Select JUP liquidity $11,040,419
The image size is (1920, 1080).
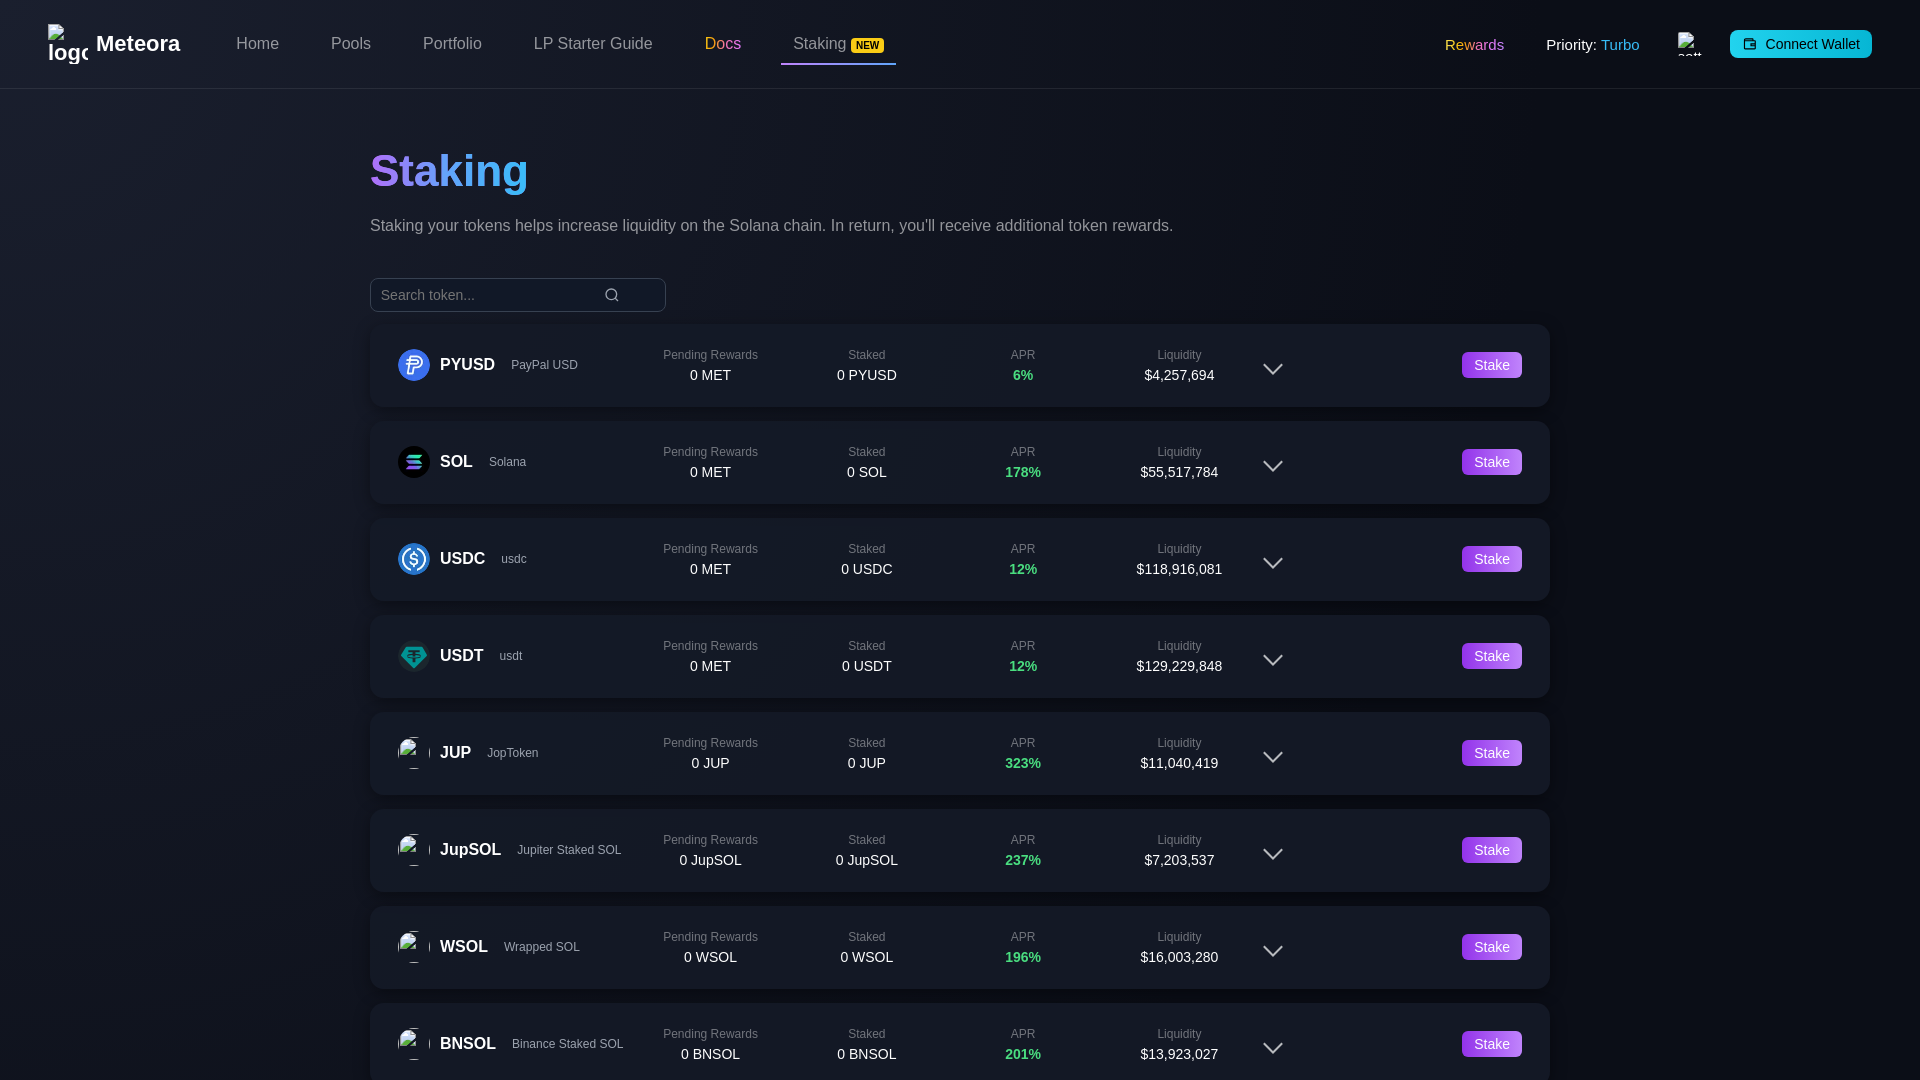(1179, 763)
